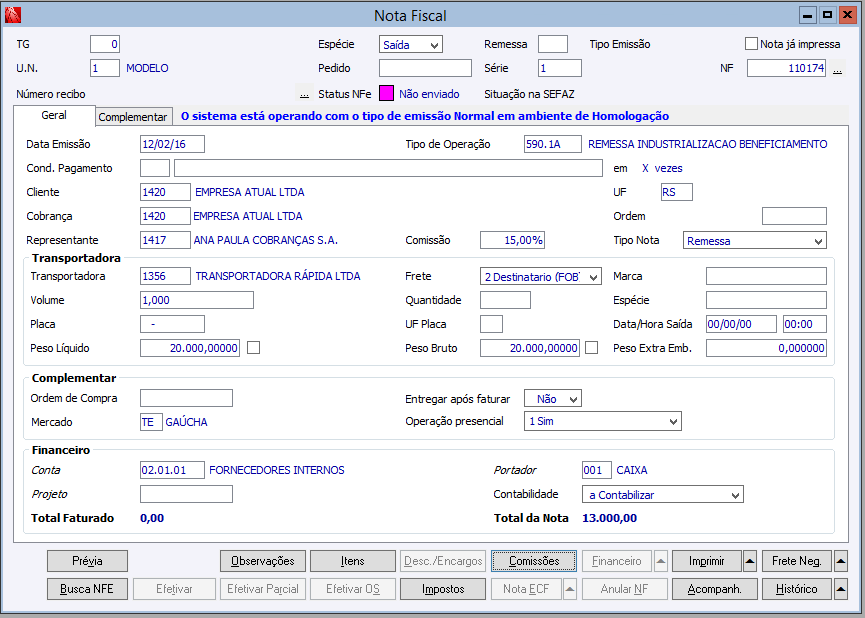Toggle the checkbox beside Peso Líquido
Image resolution: width=865 pixels, height=618 pixels.
click(254, 348)
